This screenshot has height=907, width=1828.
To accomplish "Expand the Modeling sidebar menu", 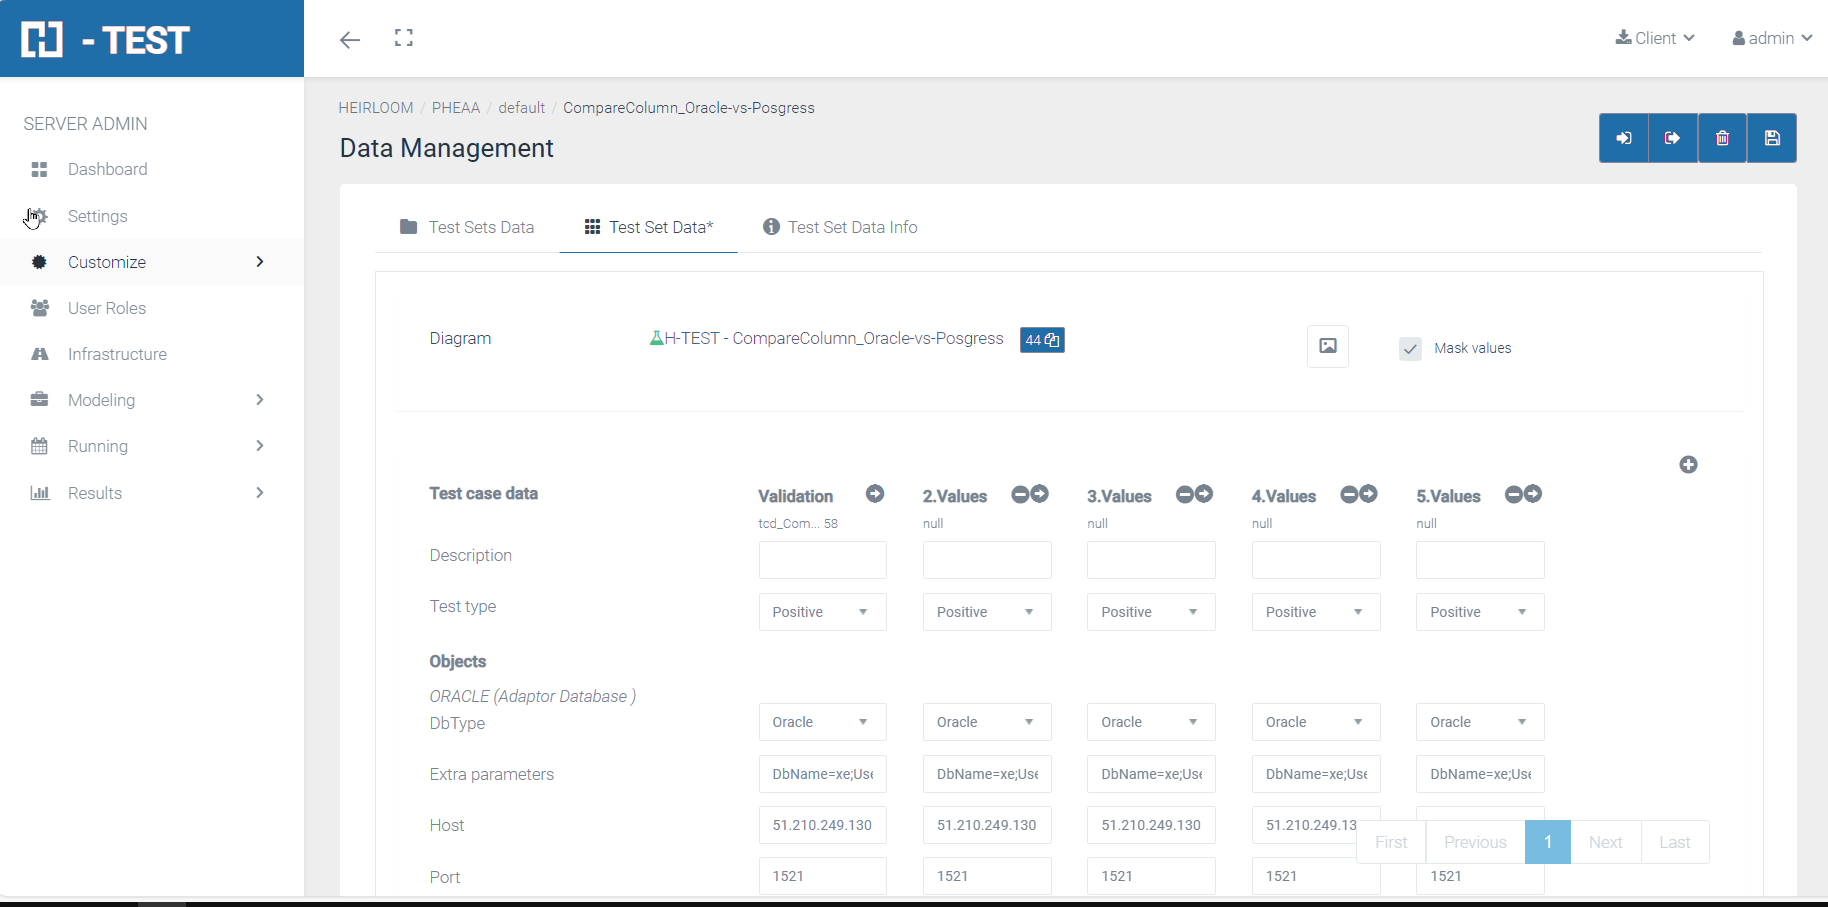I will (150, 400).
